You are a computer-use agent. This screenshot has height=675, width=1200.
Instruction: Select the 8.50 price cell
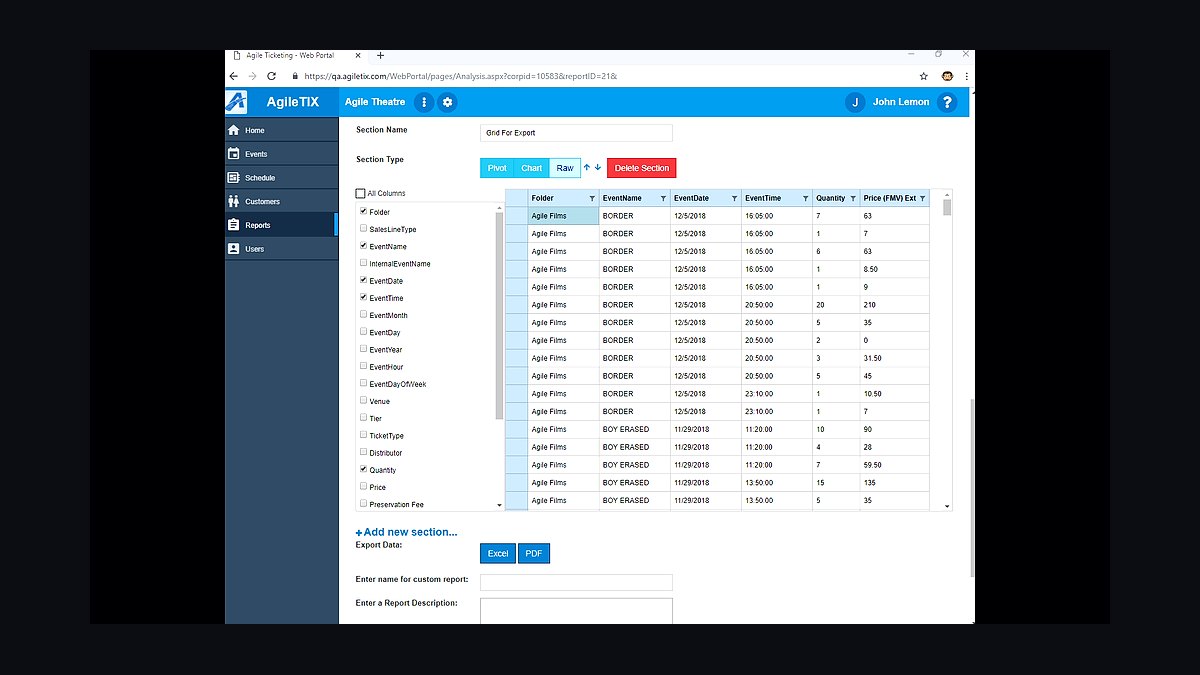point(895,269)
